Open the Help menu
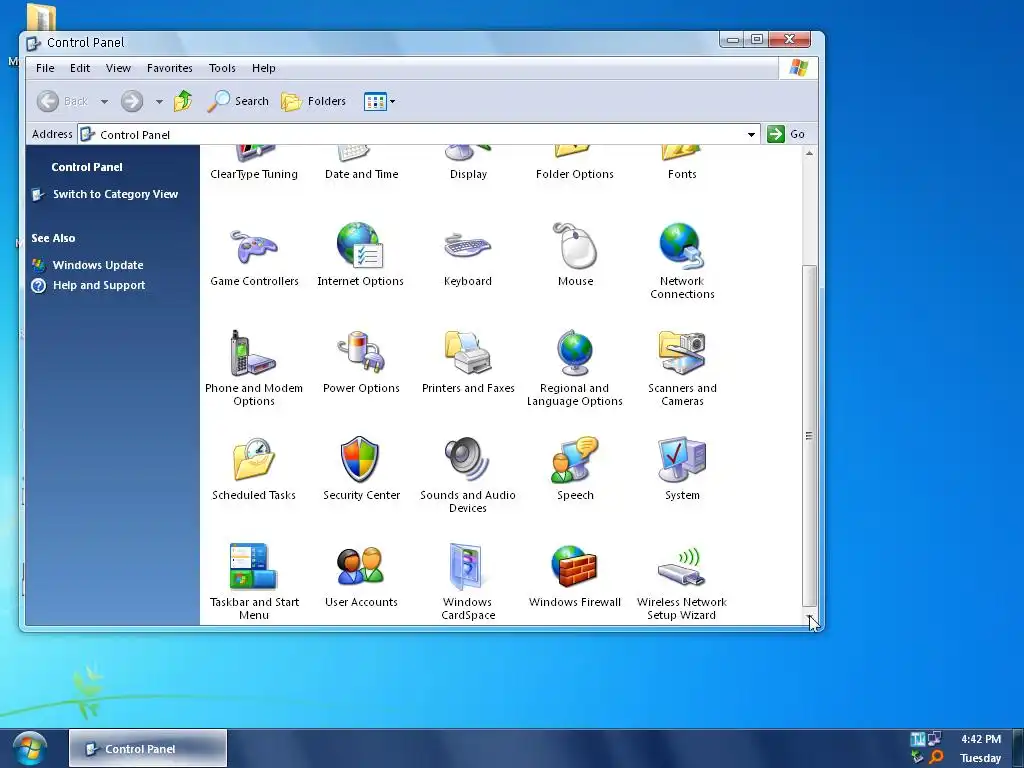This screenshot has height=768, width=1024. click(x=264, y=68)
